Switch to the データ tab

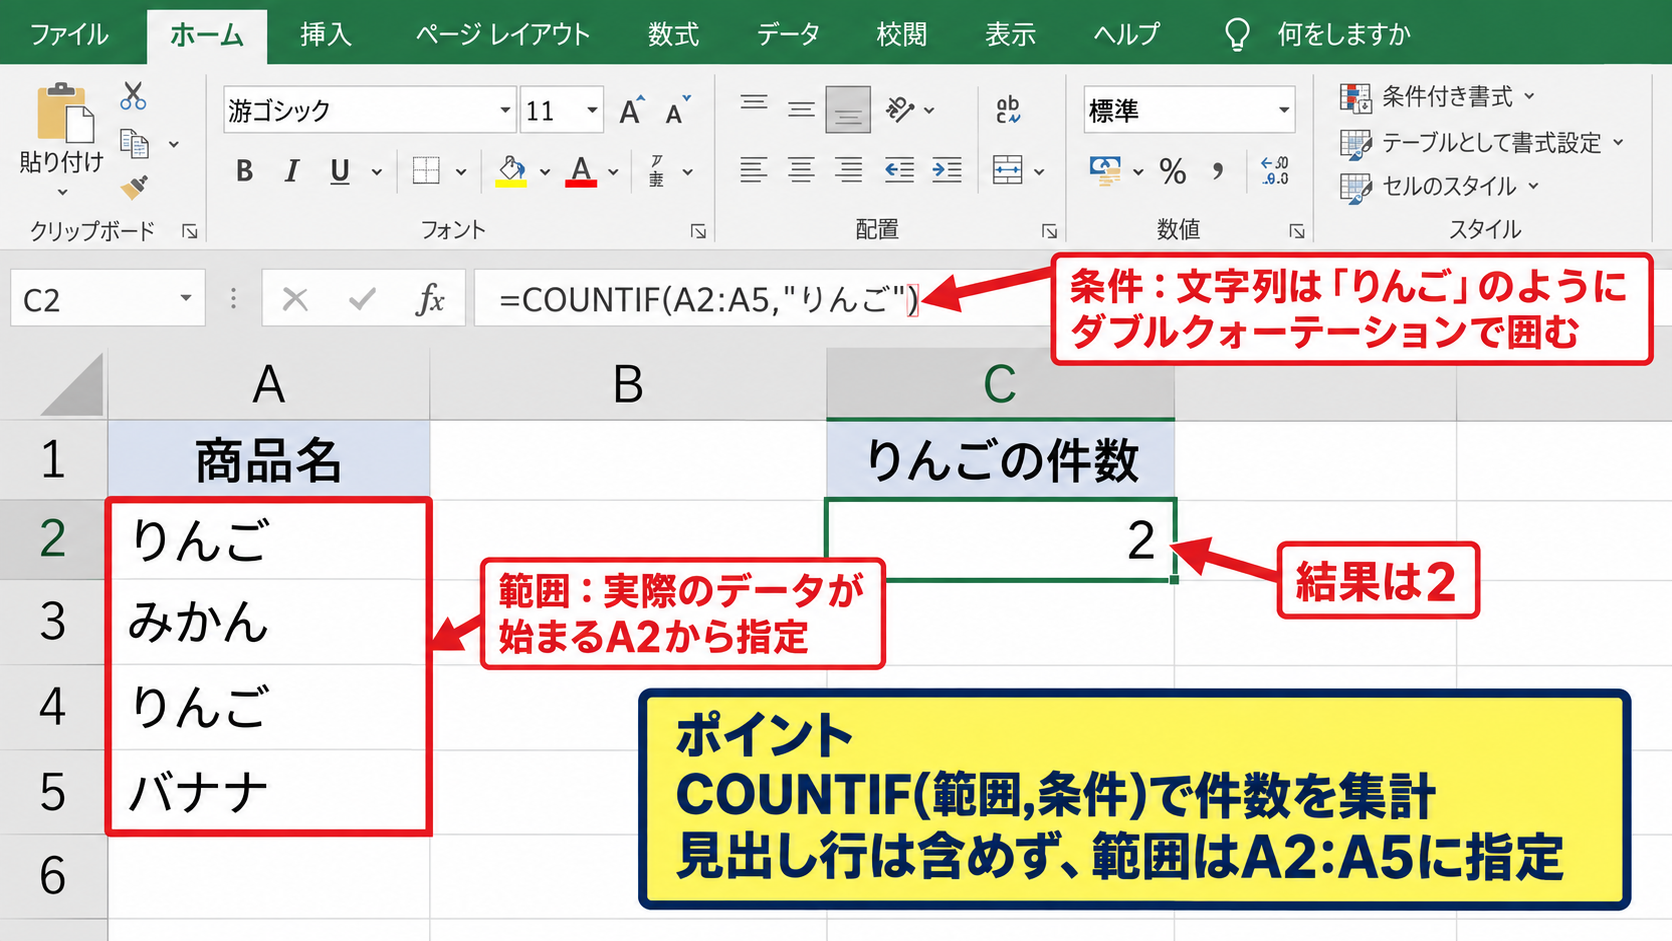coord(788,34)
